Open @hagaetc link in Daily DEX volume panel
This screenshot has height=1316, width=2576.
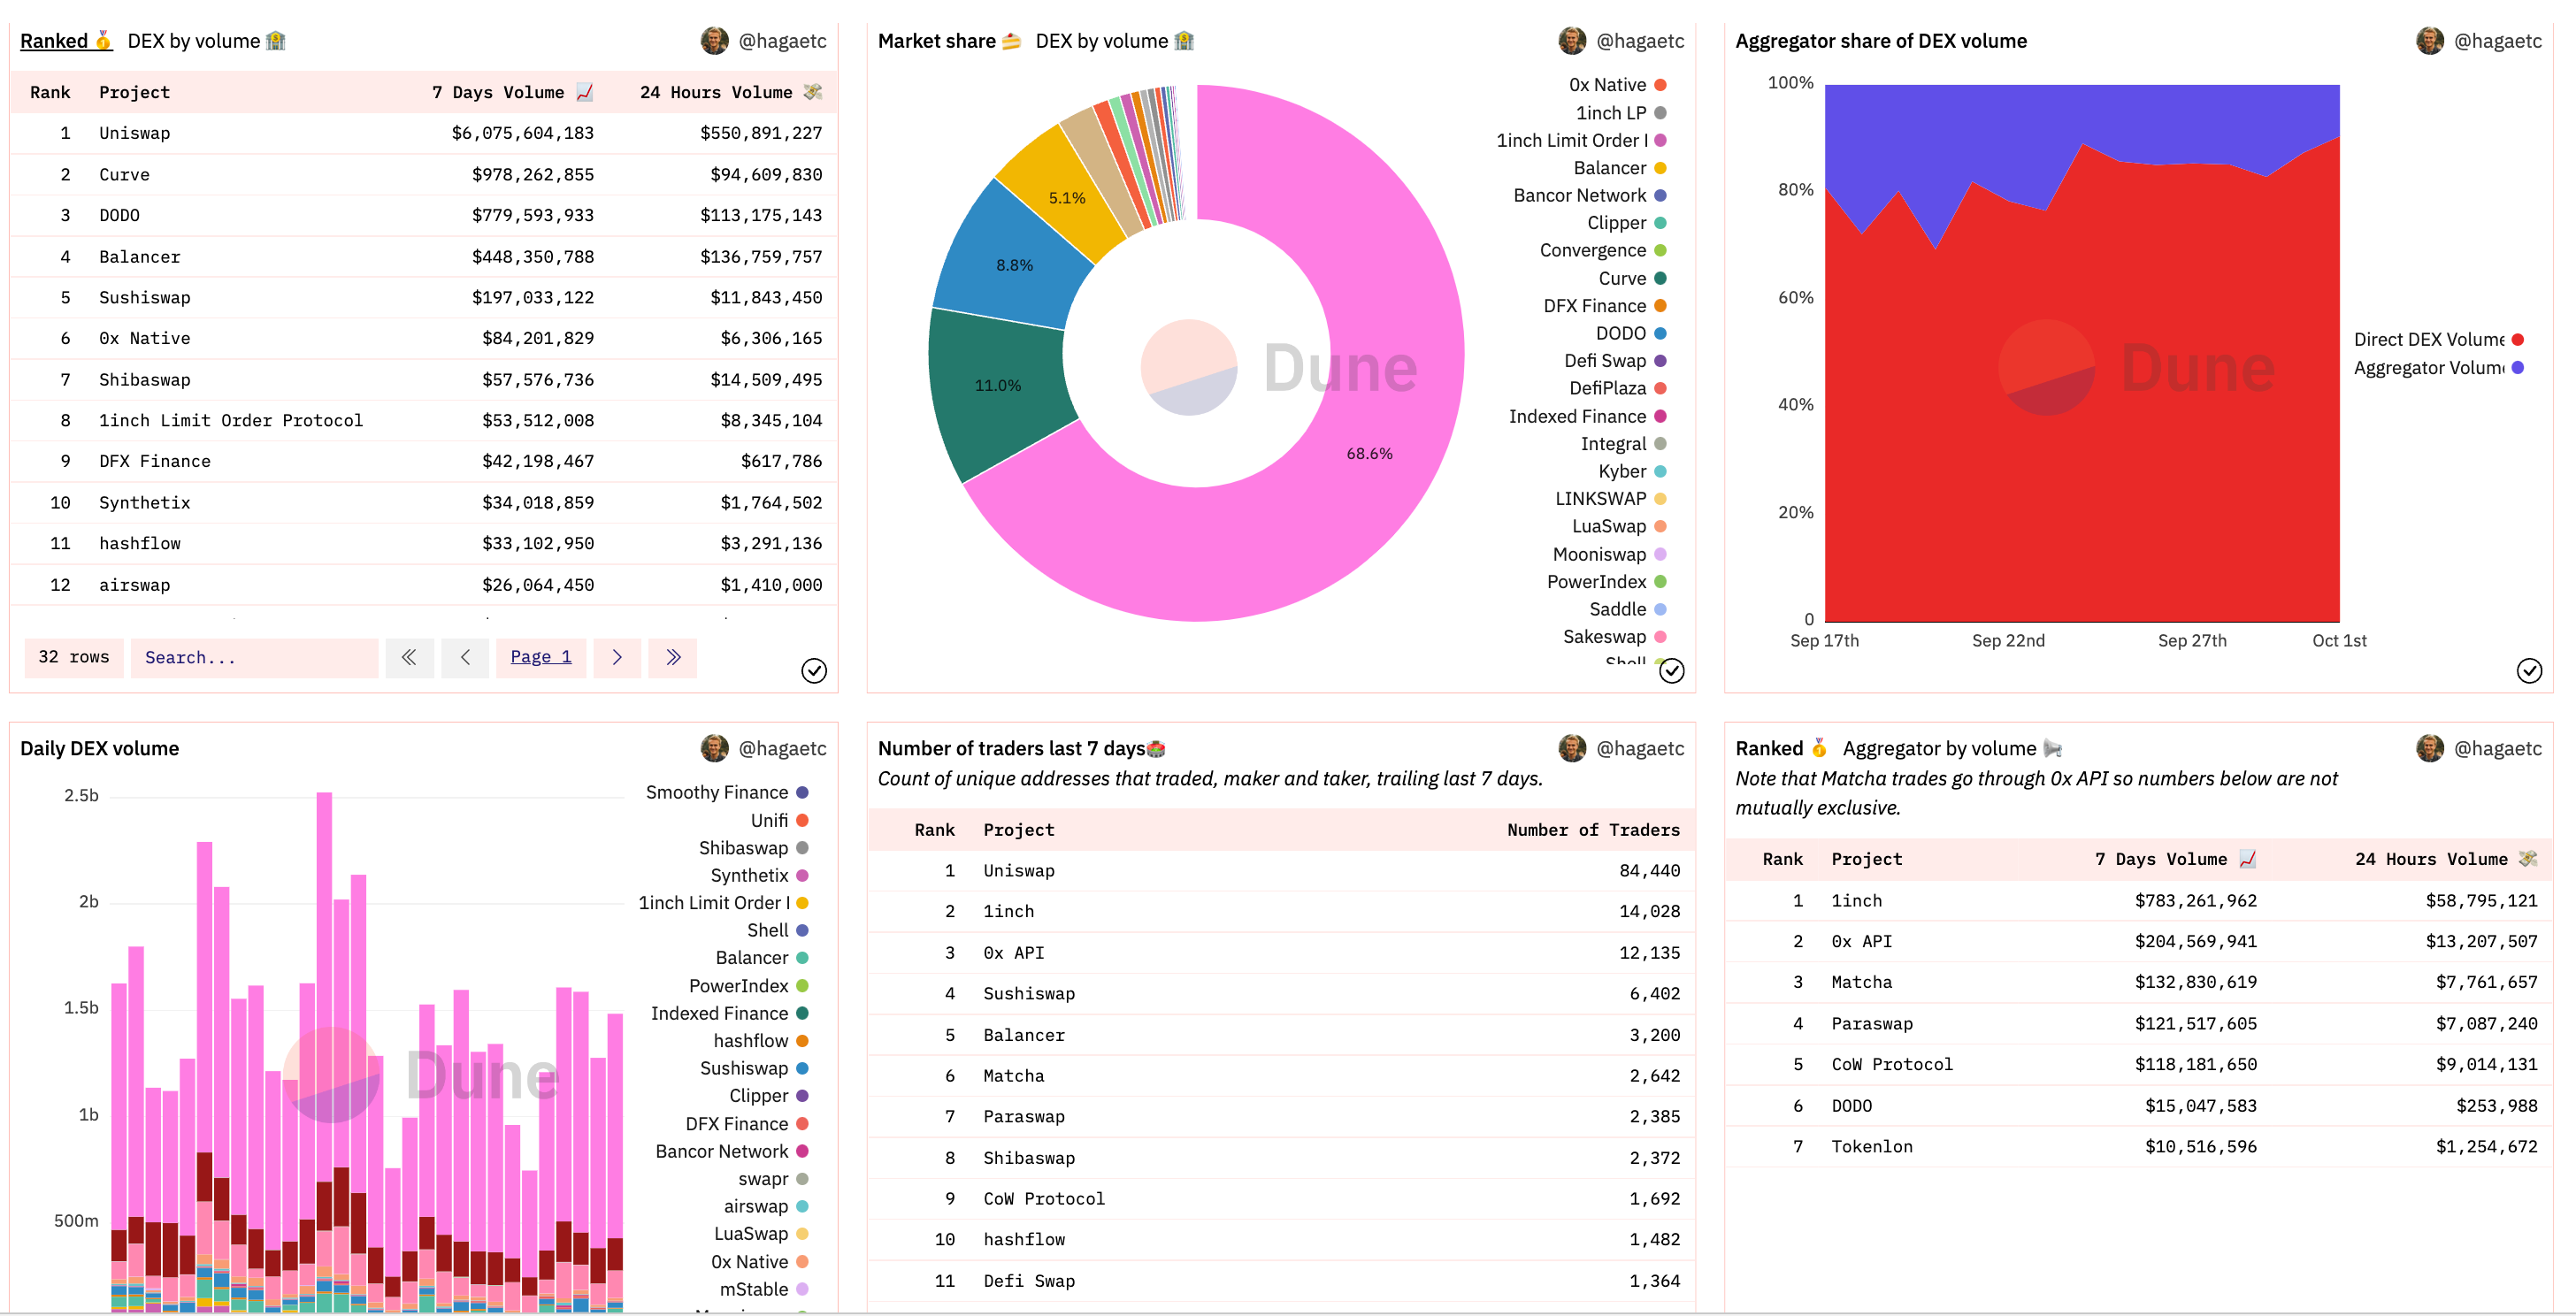pyautogui.click(x=782, y=748)
